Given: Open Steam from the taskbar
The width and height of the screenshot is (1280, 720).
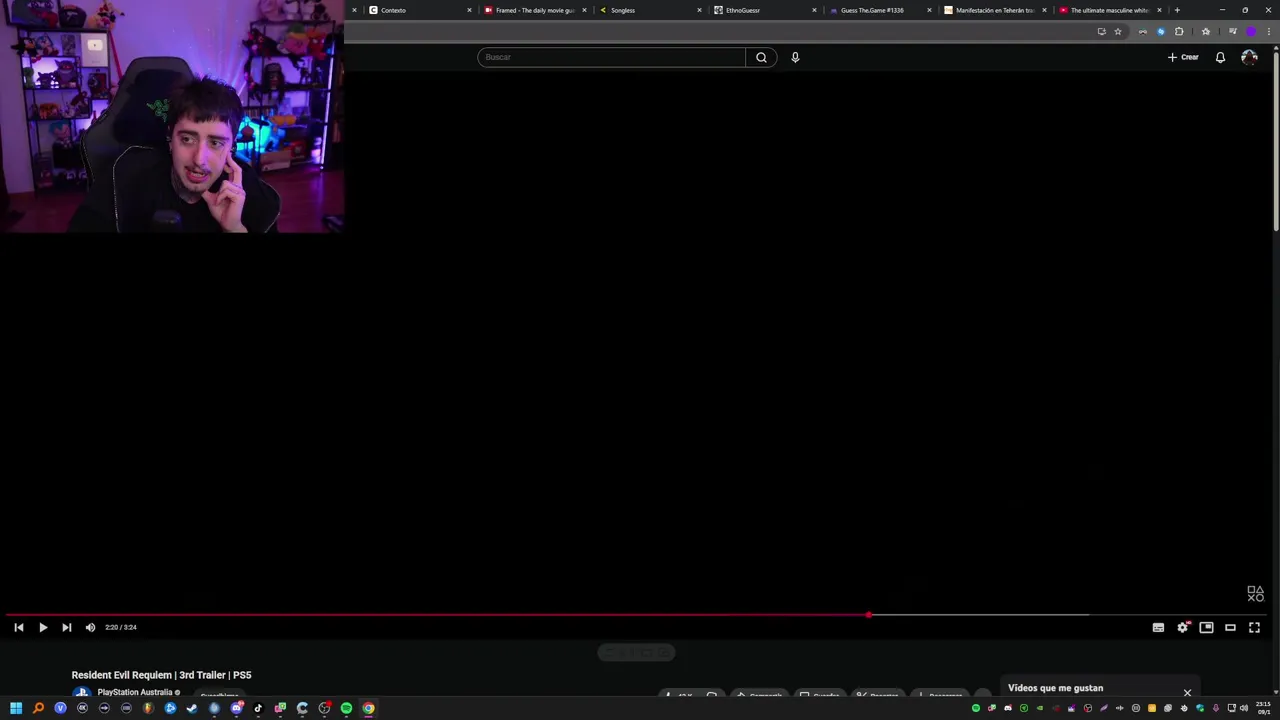Looking at the screenshot, I should 192,708.
